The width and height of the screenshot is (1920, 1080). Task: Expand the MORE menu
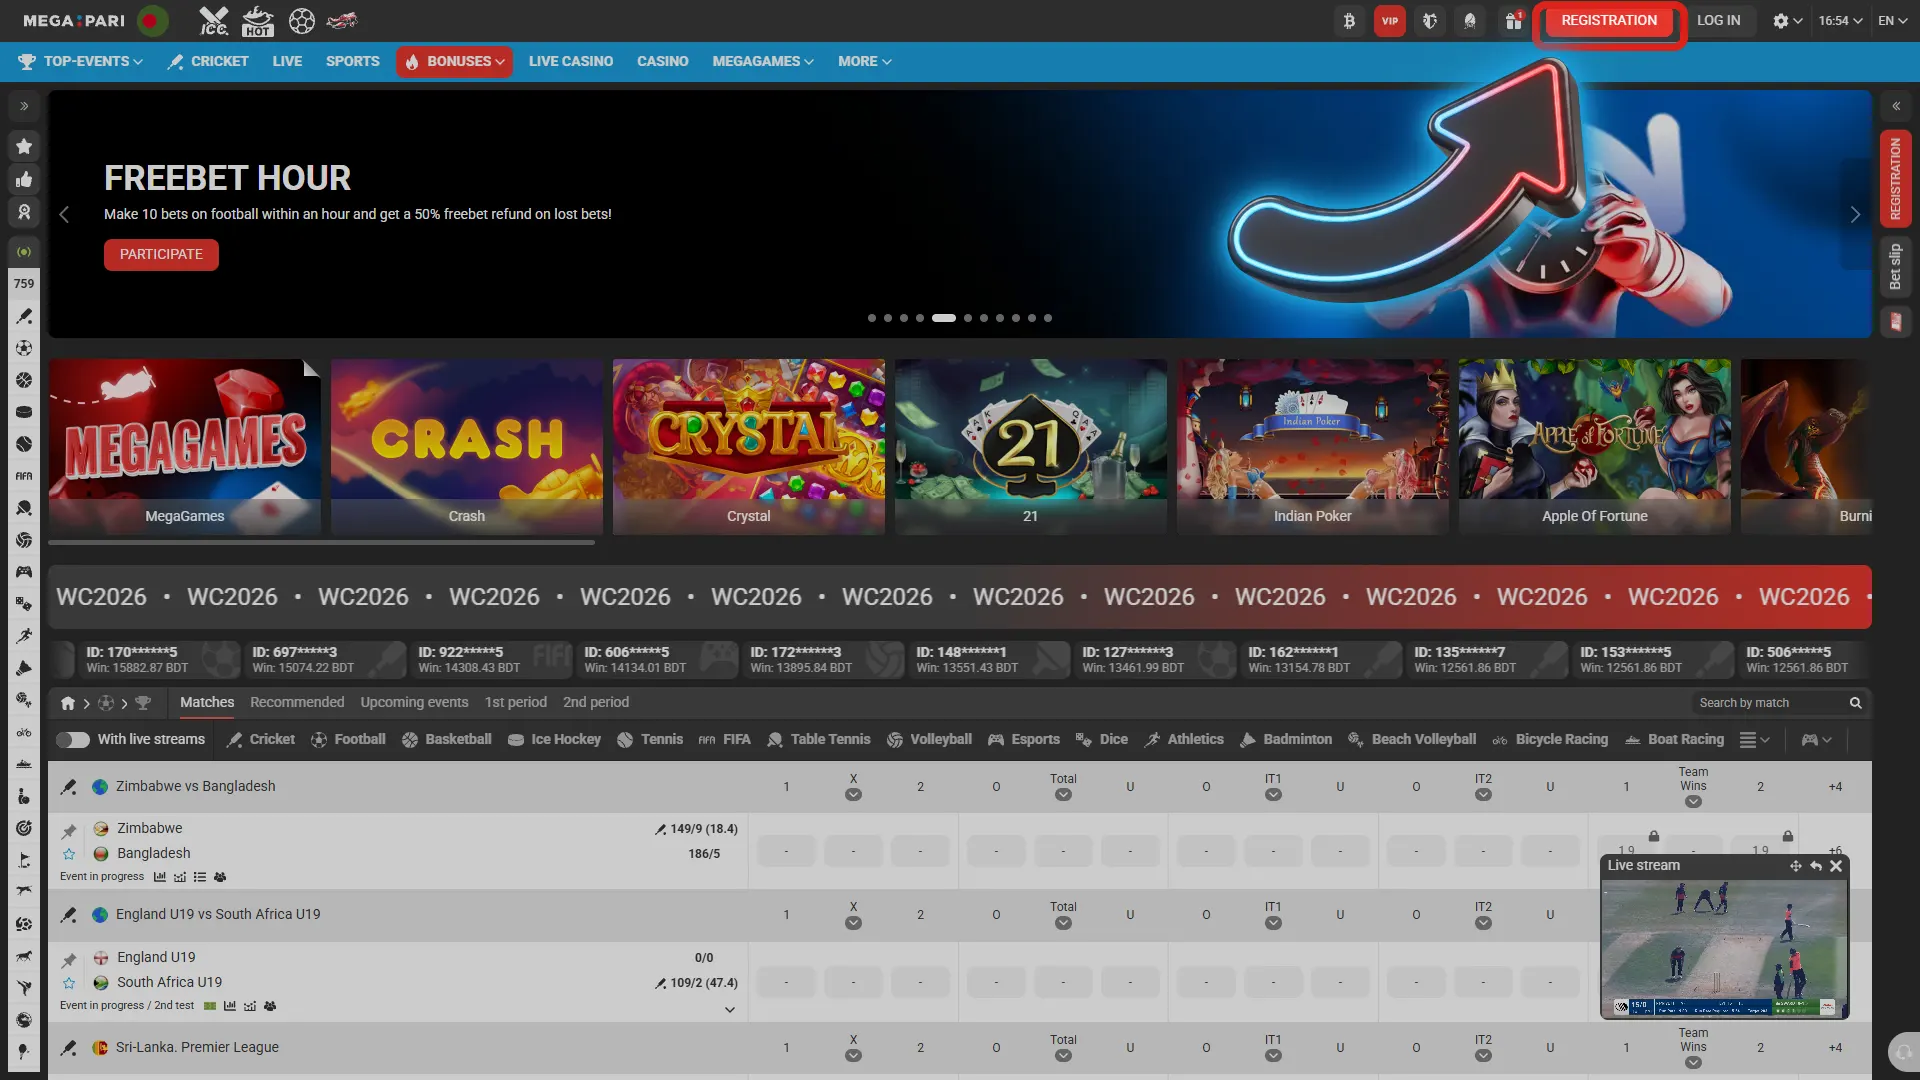click(x=865, y=62)
